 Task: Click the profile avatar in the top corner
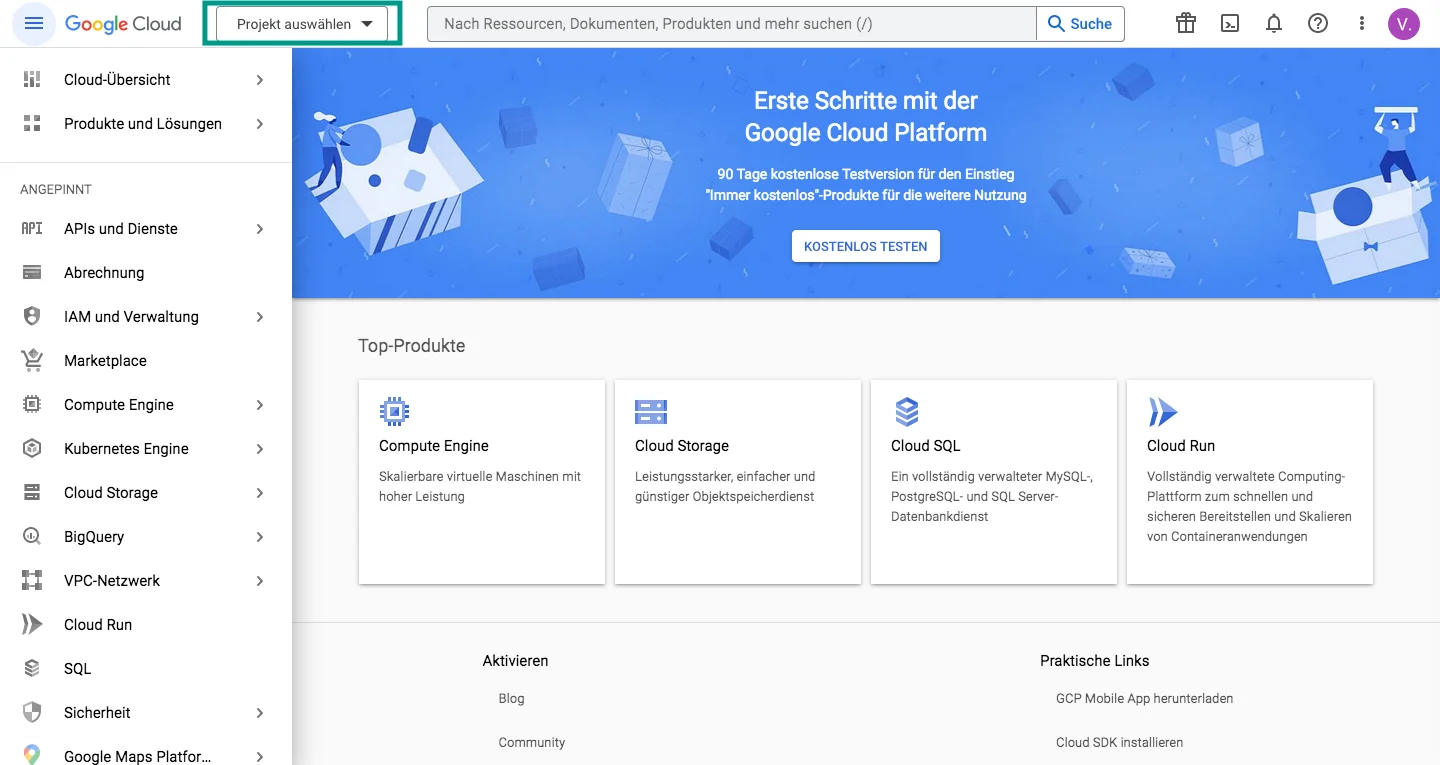click(x=1404, y=23)
